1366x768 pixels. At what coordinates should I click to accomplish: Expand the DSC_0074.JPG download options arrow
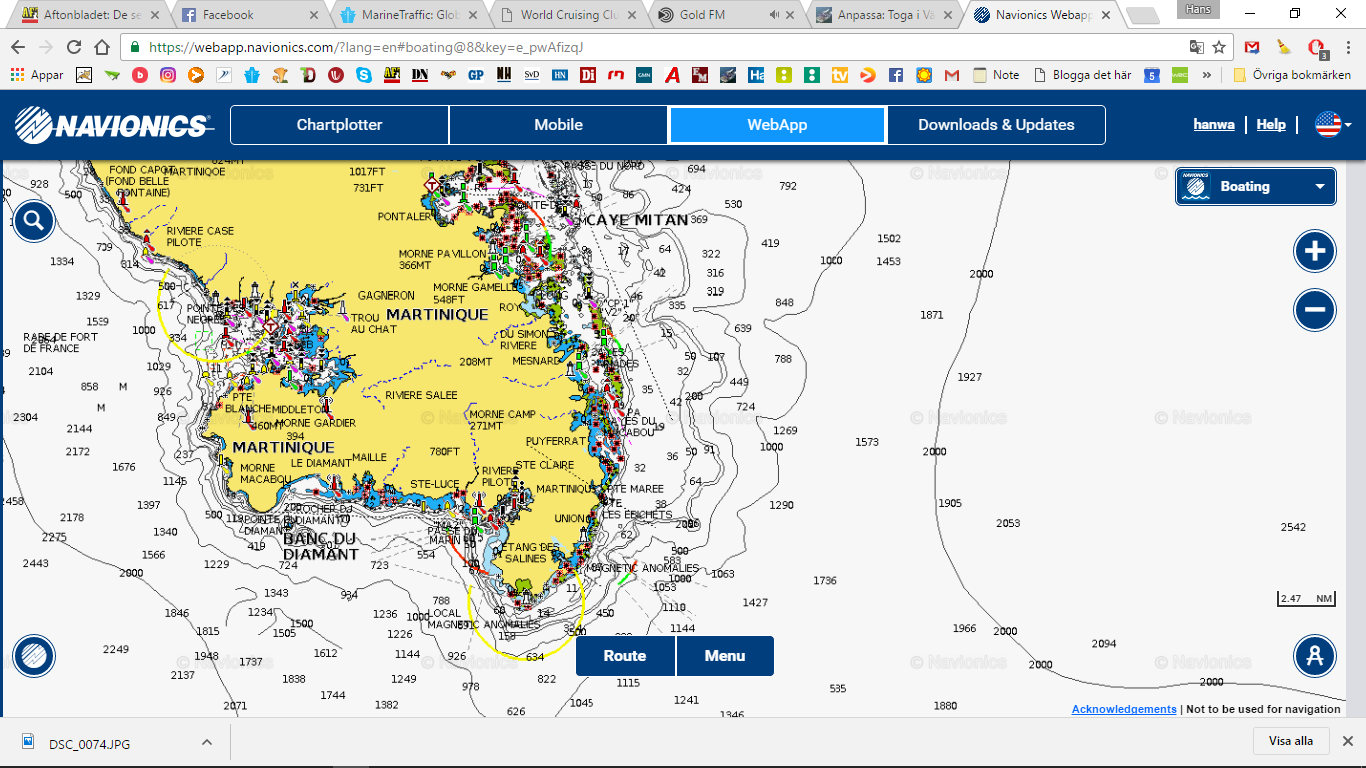[x=207, y=743]
